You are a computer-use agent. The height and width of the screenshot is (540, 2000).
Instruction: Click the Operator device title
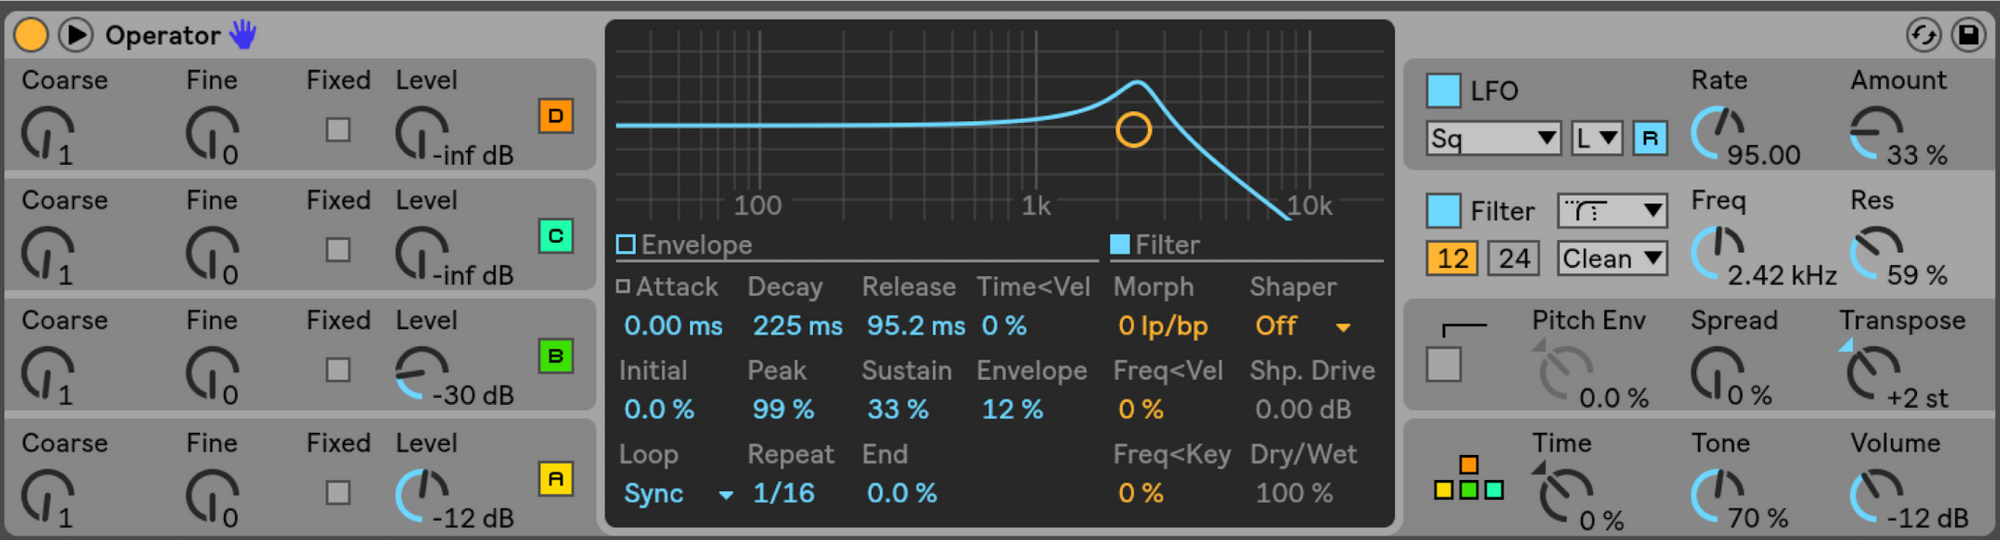click(x=162, y=36)
